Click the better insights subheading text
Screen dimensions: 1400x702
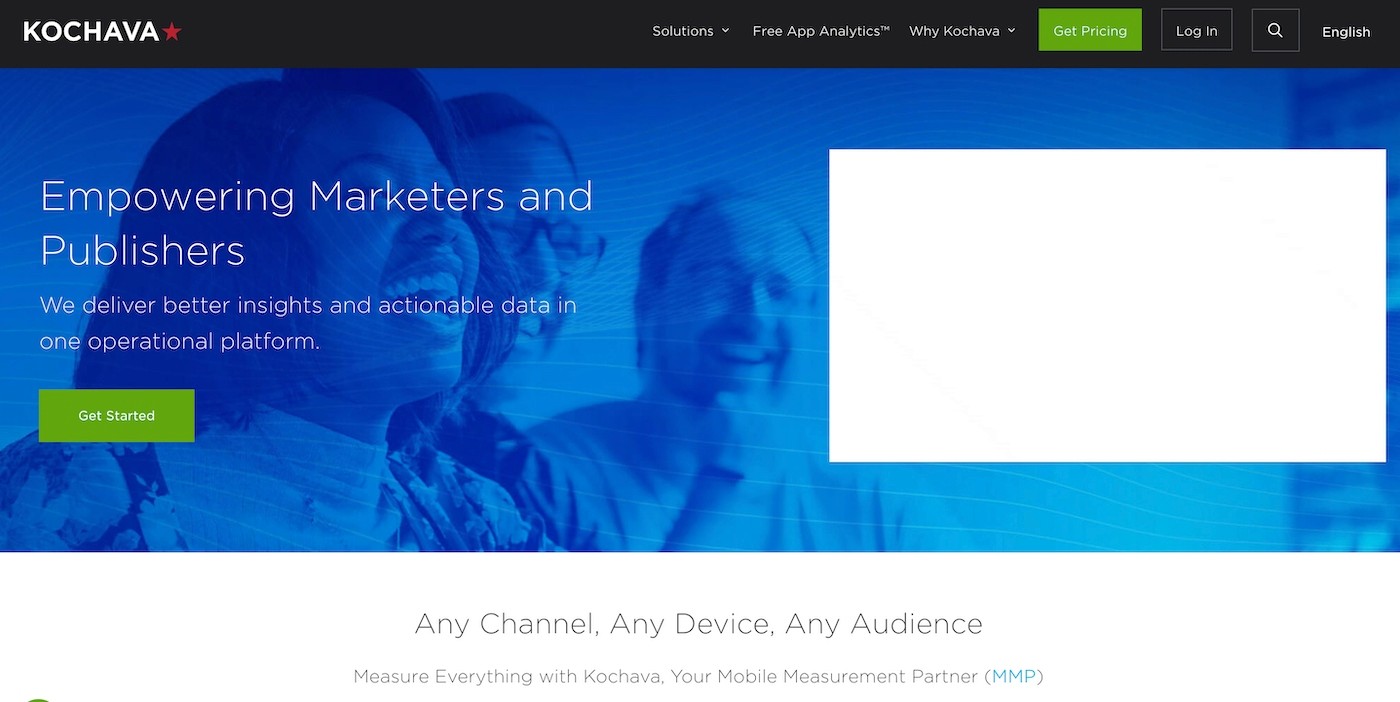(308, 323)
